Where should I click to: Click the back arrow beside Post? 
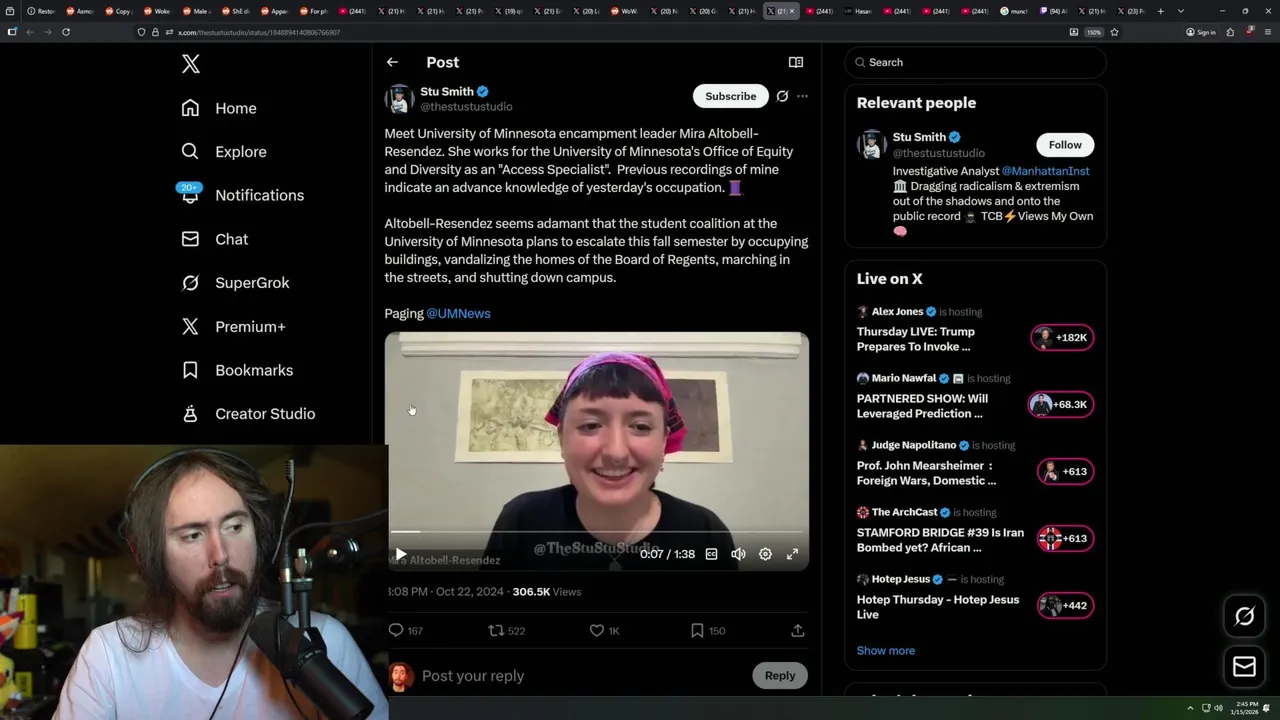[x=392, y=62]
